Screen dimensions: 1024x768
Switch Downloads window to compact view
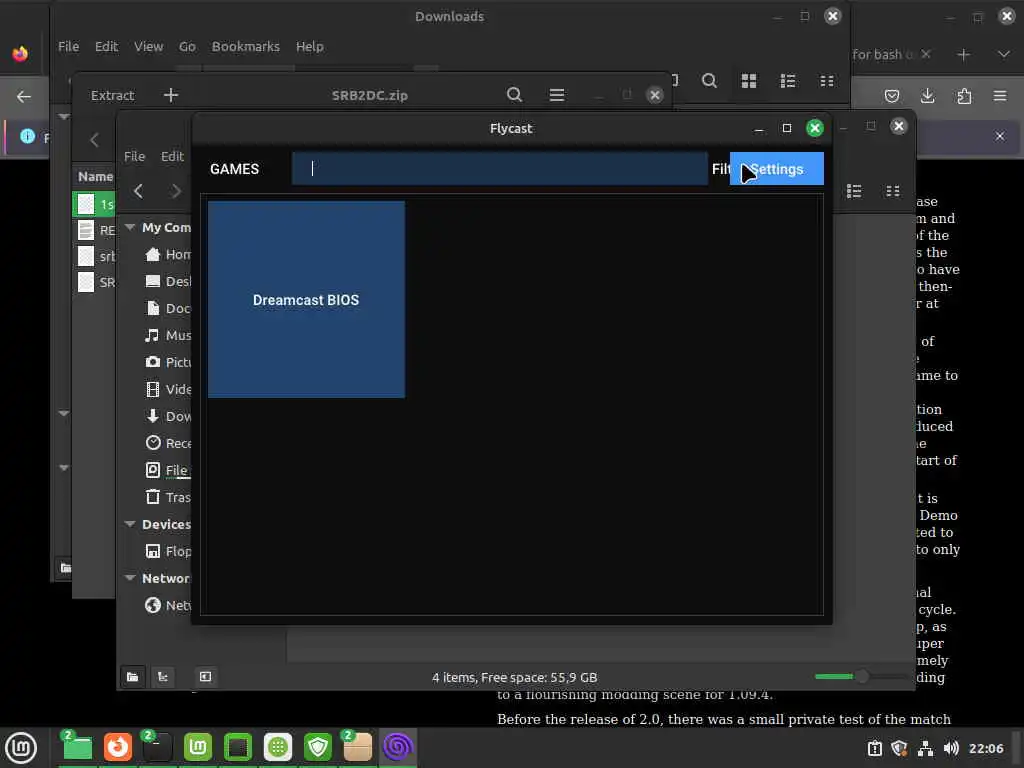pyautogui.click(x=827, y=81)
